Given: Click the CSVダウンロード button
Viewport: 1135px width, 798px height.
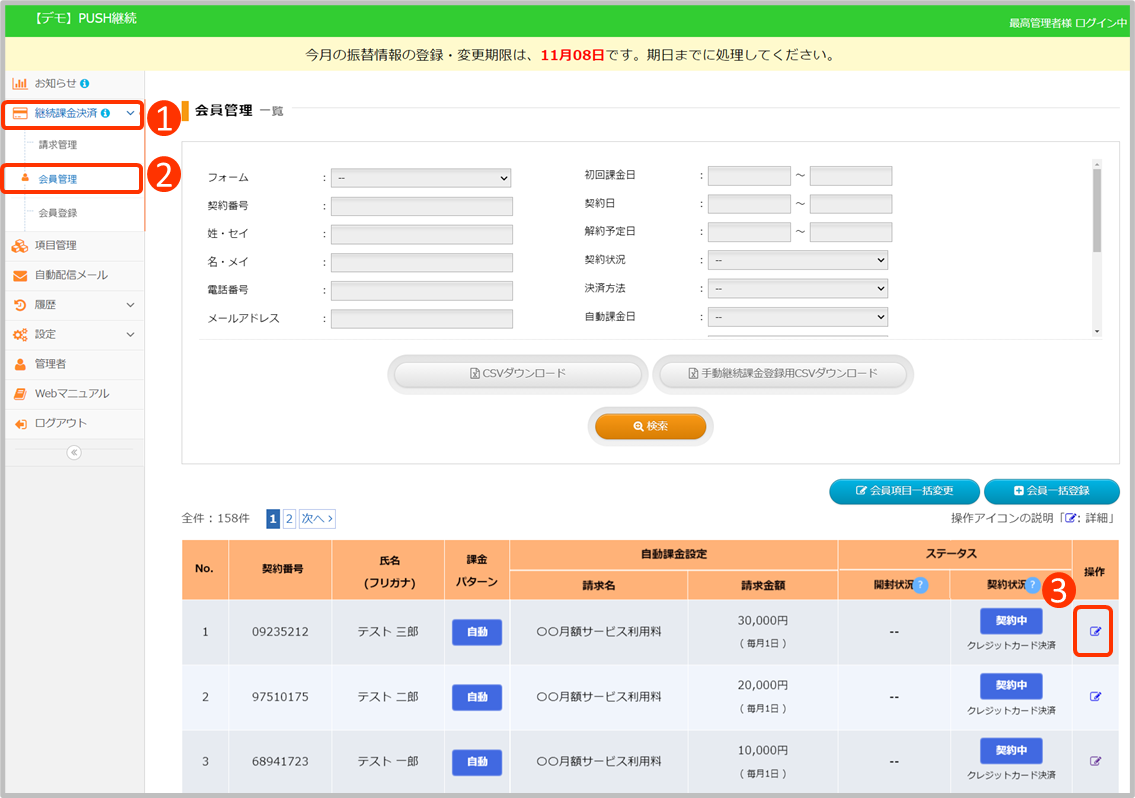Looking at the screenshot, I should 517,374.
